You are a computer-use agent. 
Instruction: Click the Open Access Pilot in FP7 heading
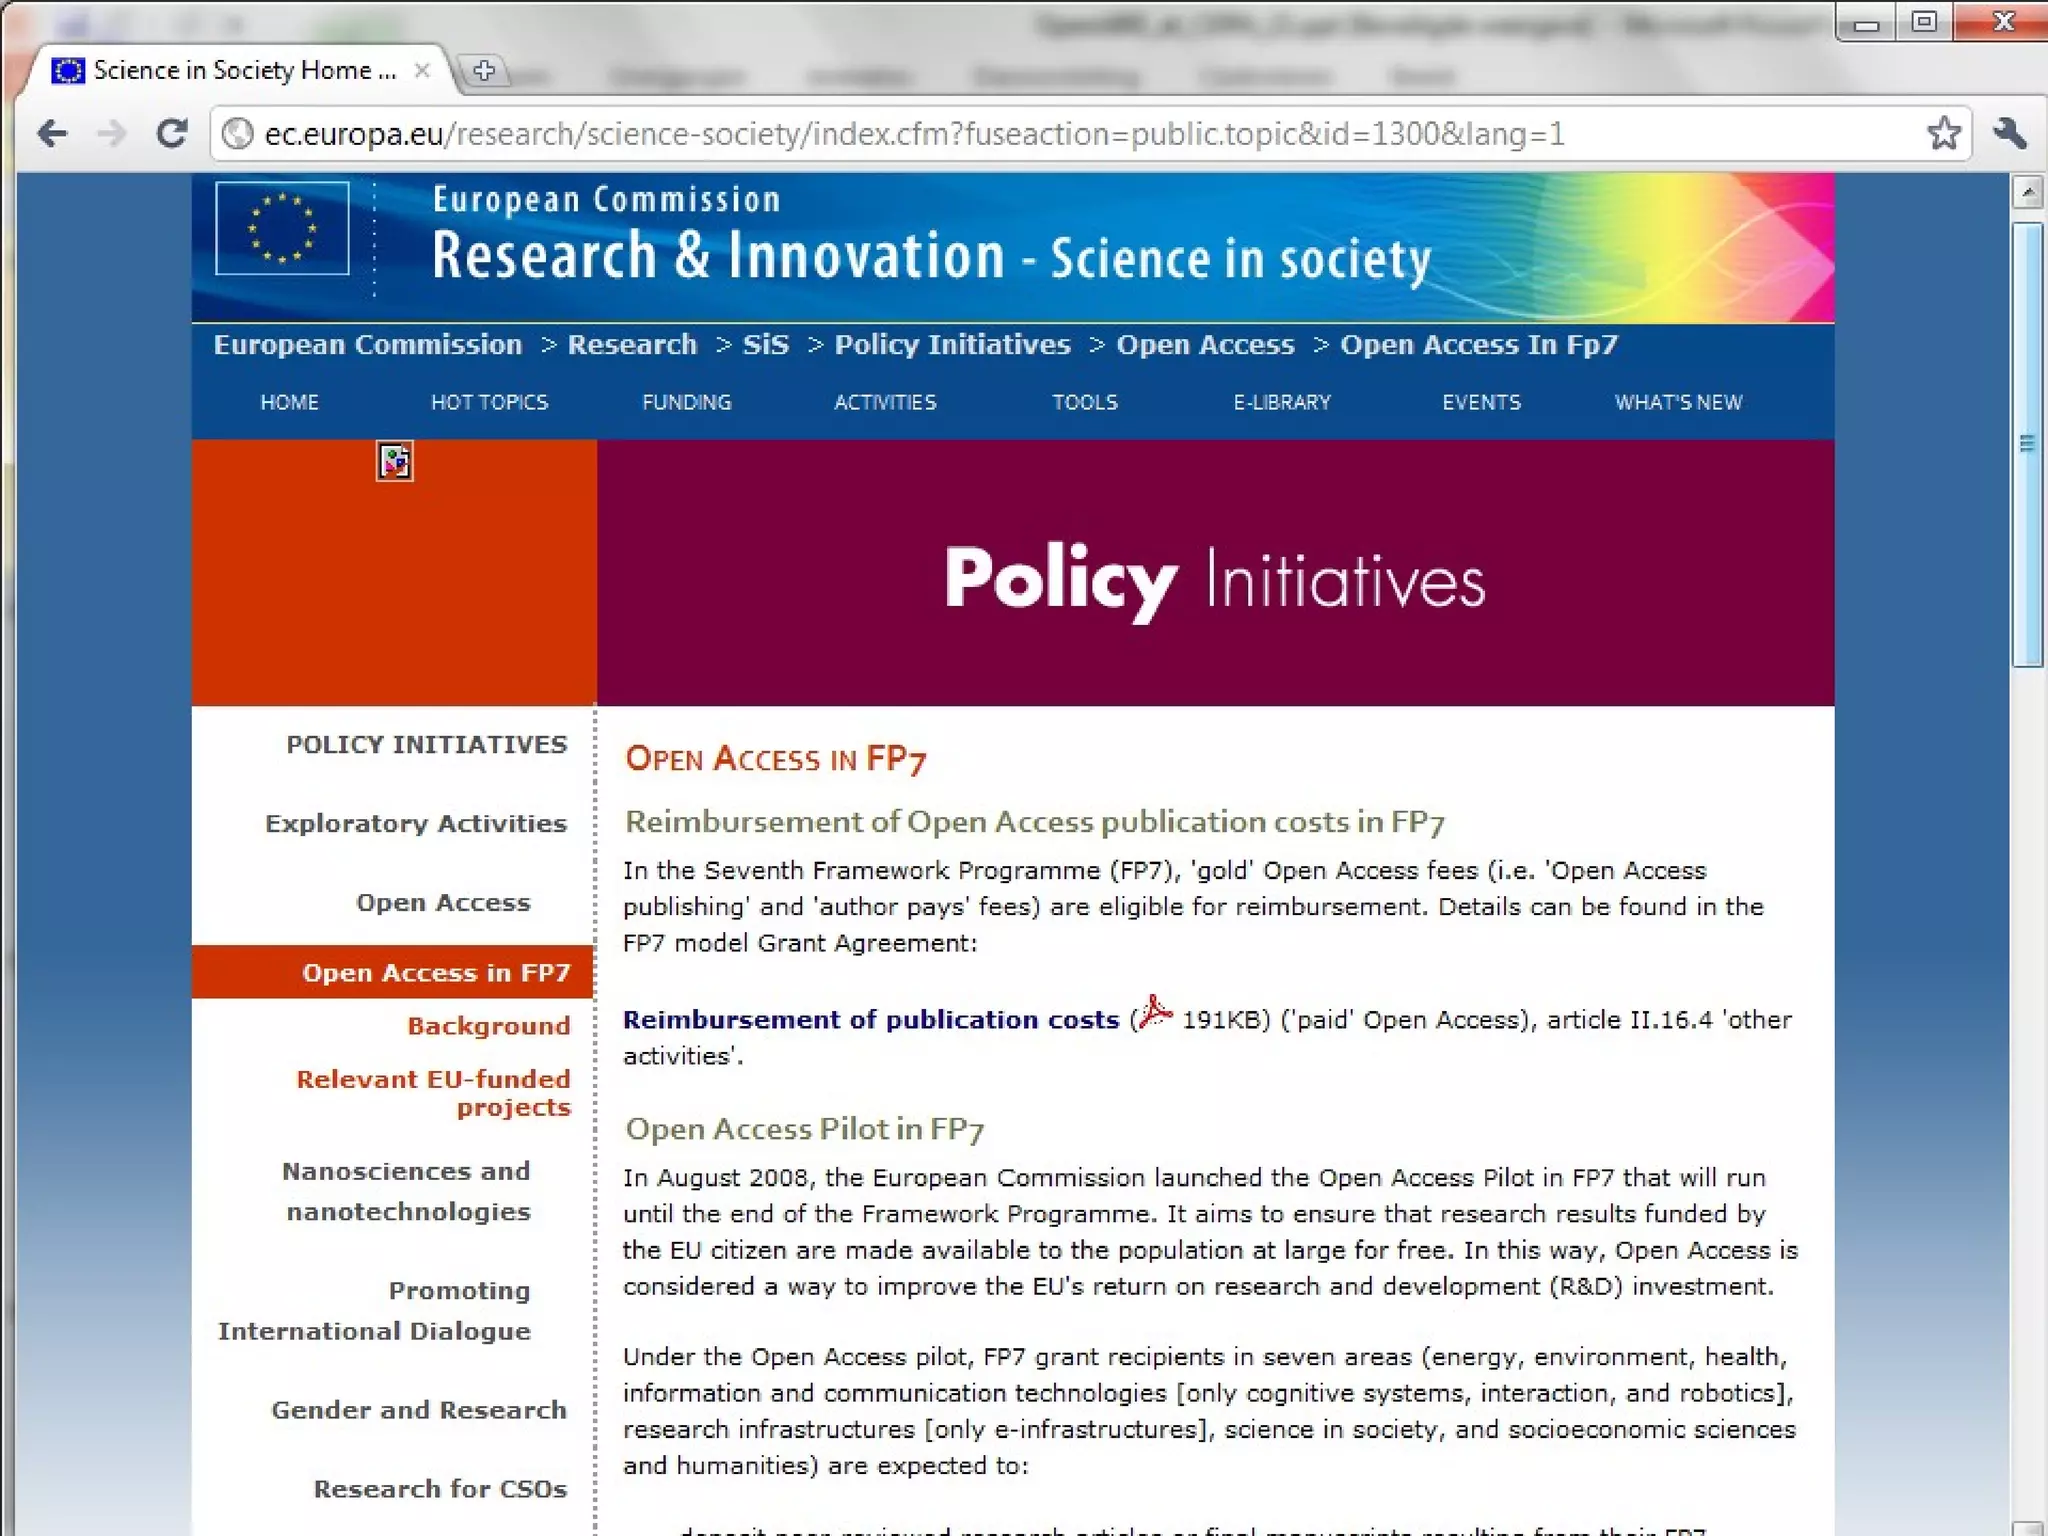click(x=805, y=1129)
